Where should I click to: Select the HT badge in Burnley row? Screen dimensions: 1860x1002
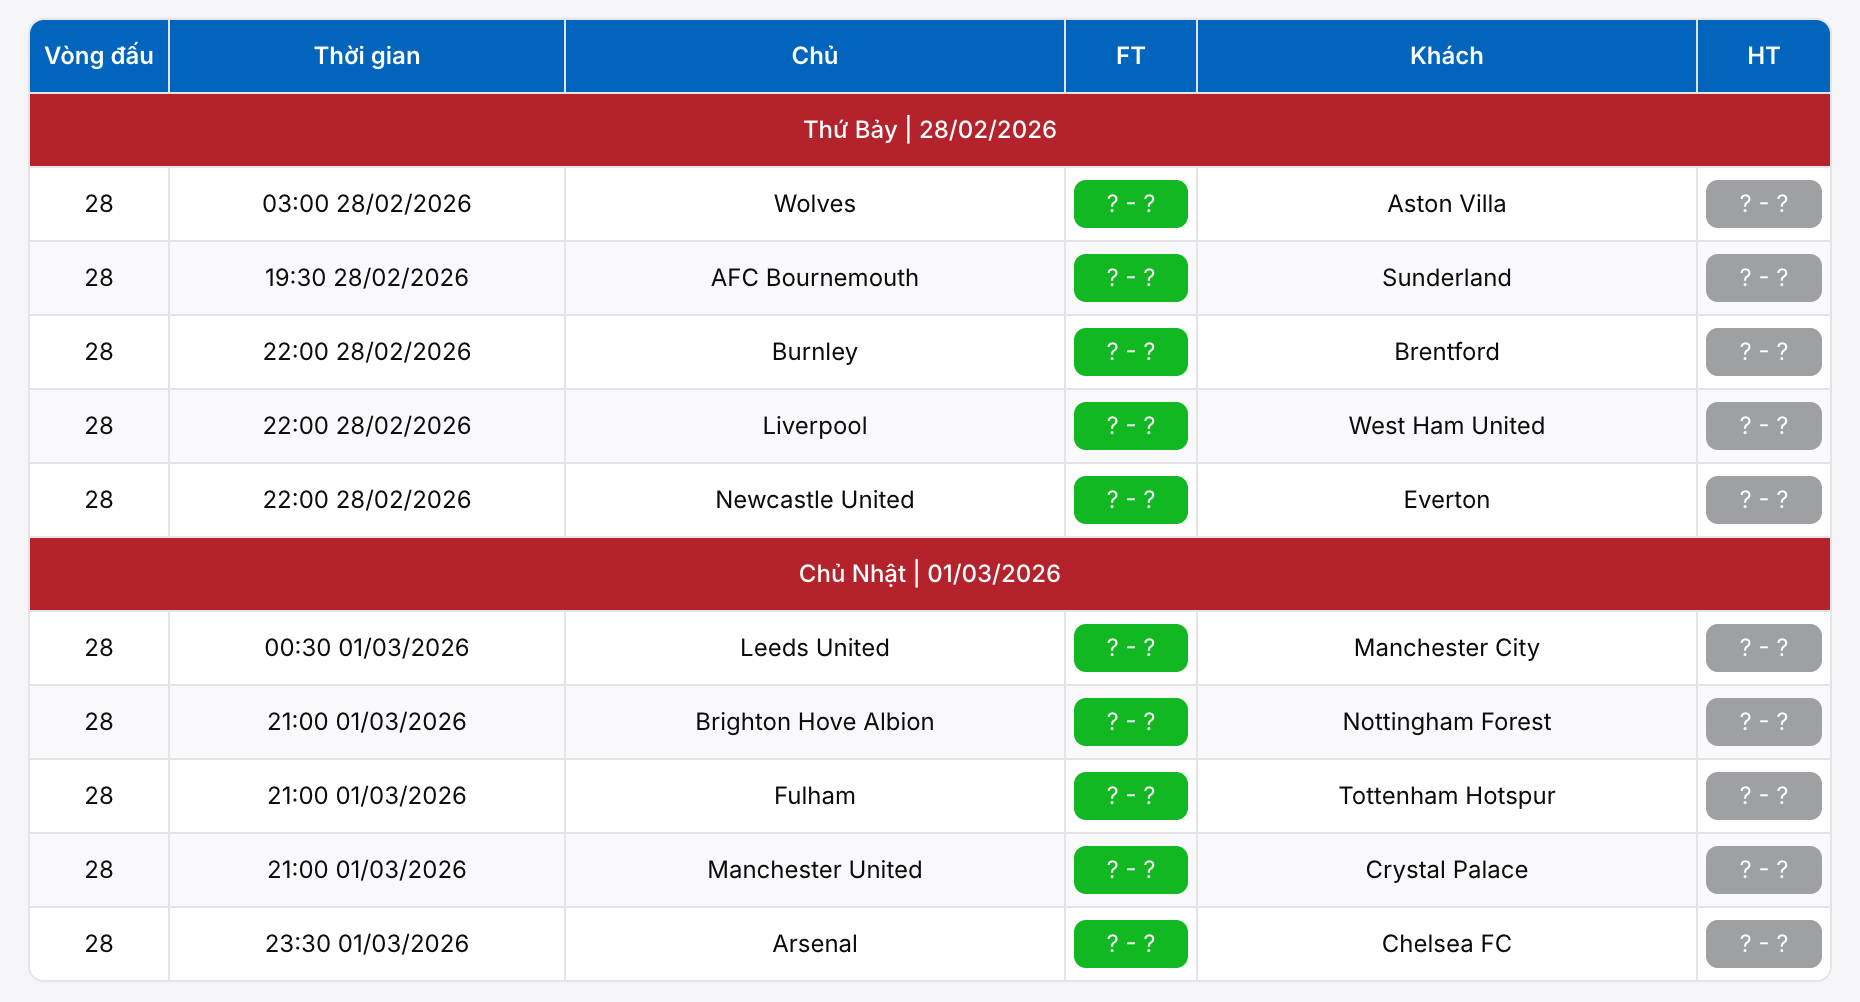click(x=1763, y=352)
